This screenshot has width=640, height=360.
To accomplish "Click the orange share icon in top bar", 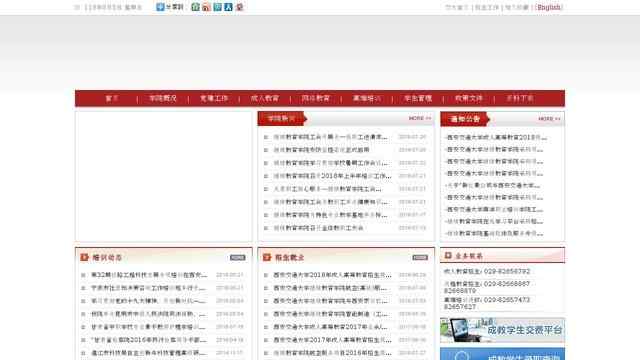I will [x=207, y=7].
